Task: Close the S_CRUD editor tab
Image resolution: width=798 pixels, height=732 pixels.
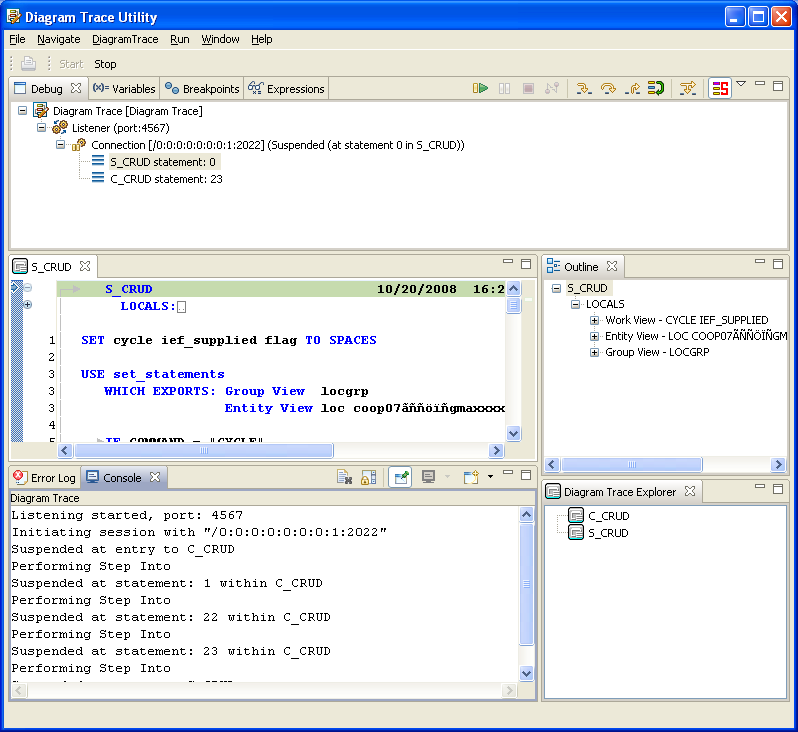Action: 85,267
